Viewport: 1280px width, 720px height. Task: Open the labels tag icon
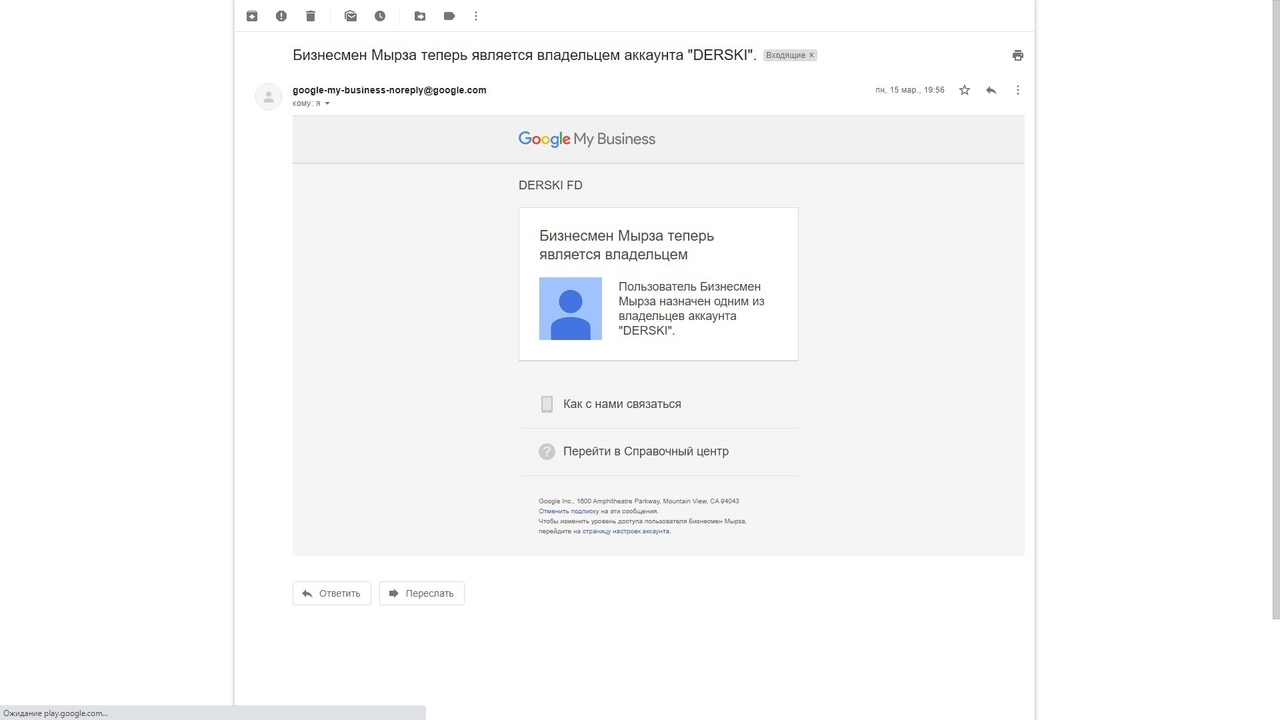449,16
